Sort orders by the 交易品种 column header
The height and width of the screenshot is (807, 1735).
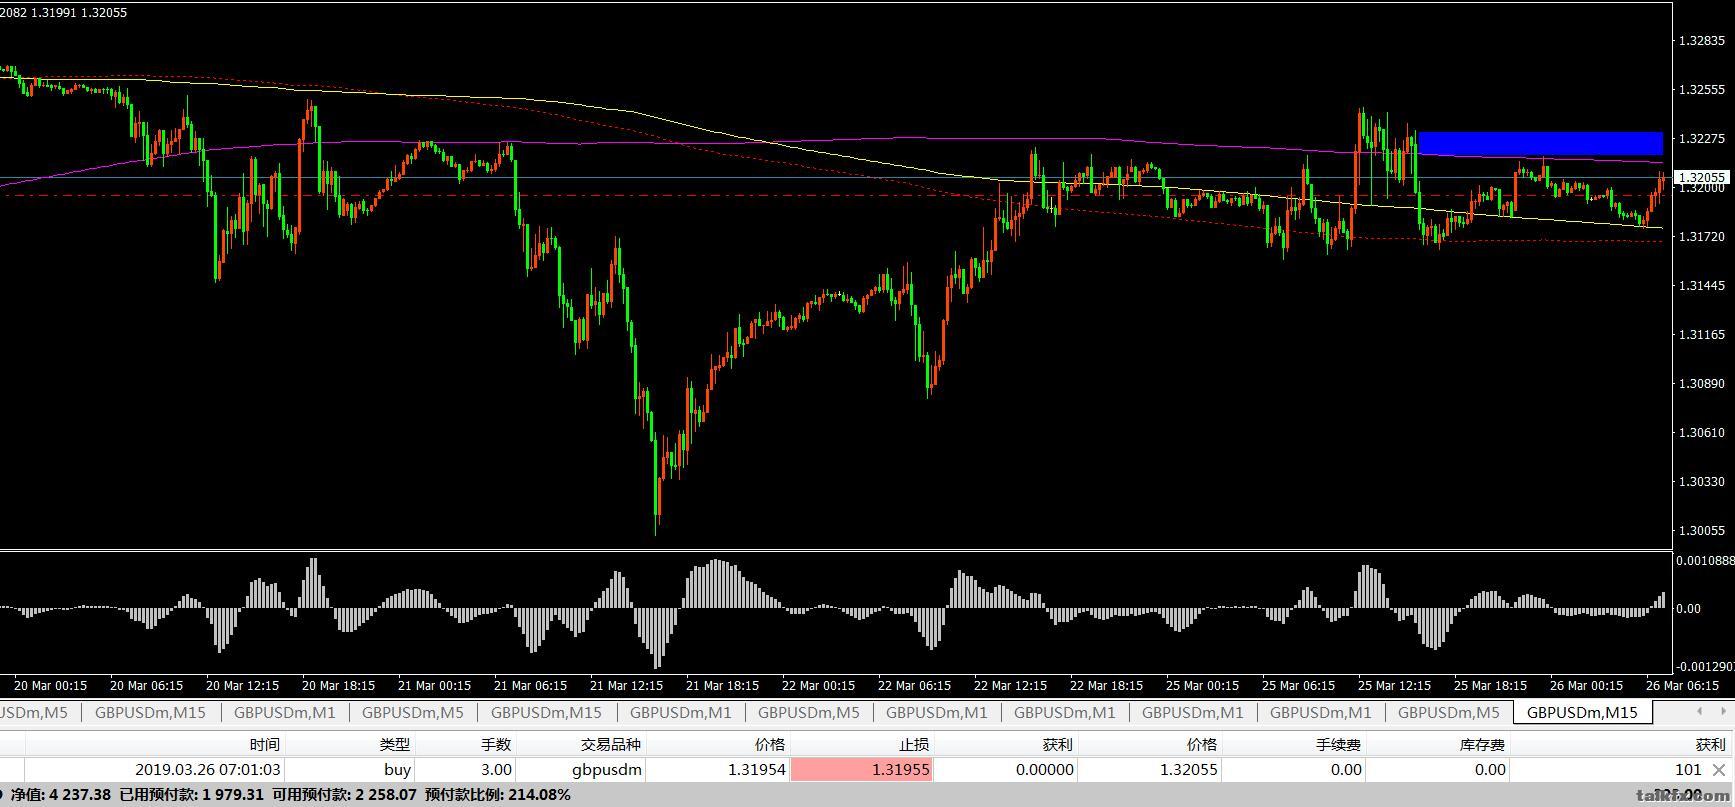click(x=610, y=744)
